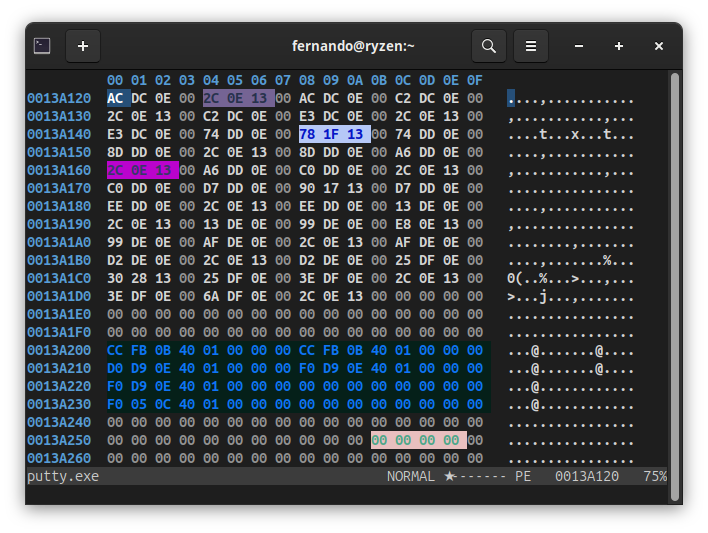Viewport: 708px width, 533px height.
Task: Click window title fernando@ryzen:~
Action: pyautogui.click(x=353, y=46)
